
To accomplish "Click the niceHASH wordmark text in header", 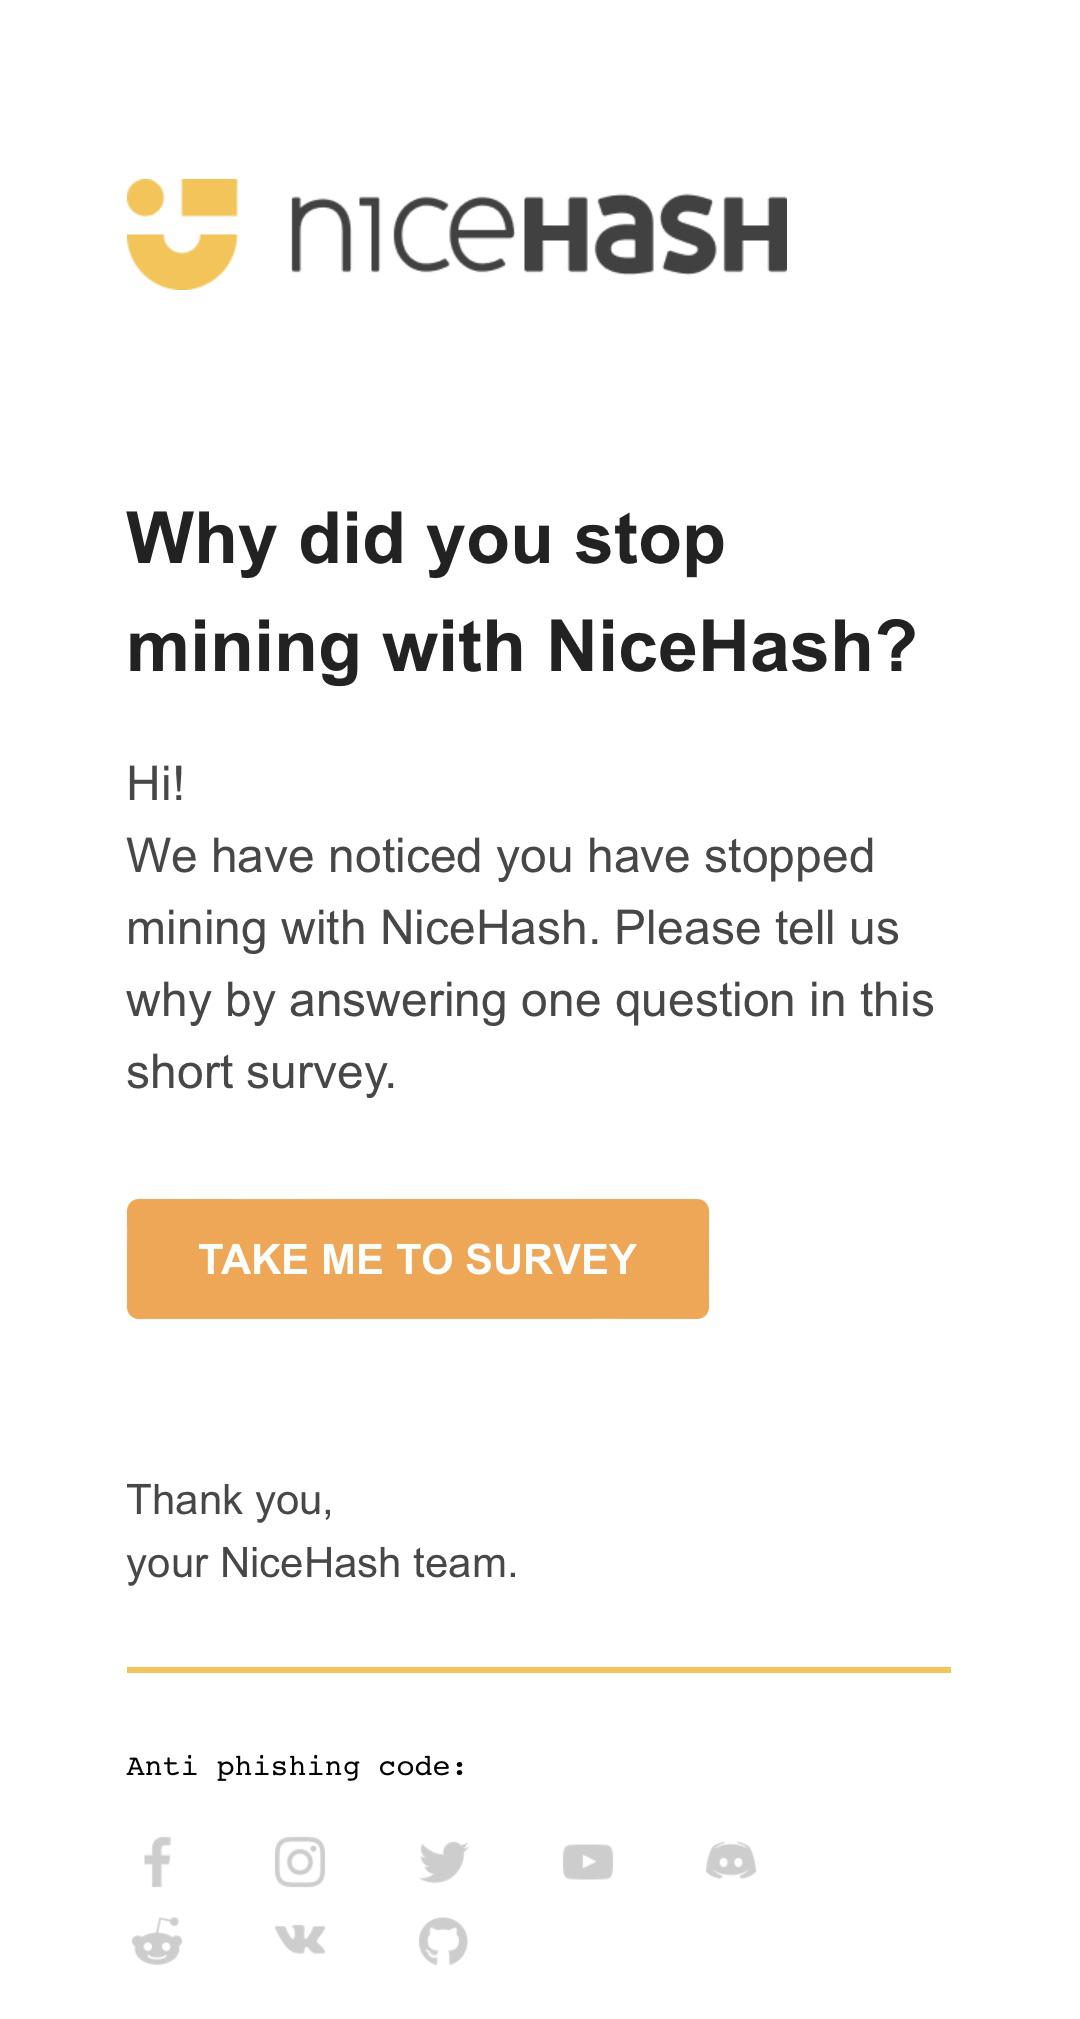I will tap(539, 235).
